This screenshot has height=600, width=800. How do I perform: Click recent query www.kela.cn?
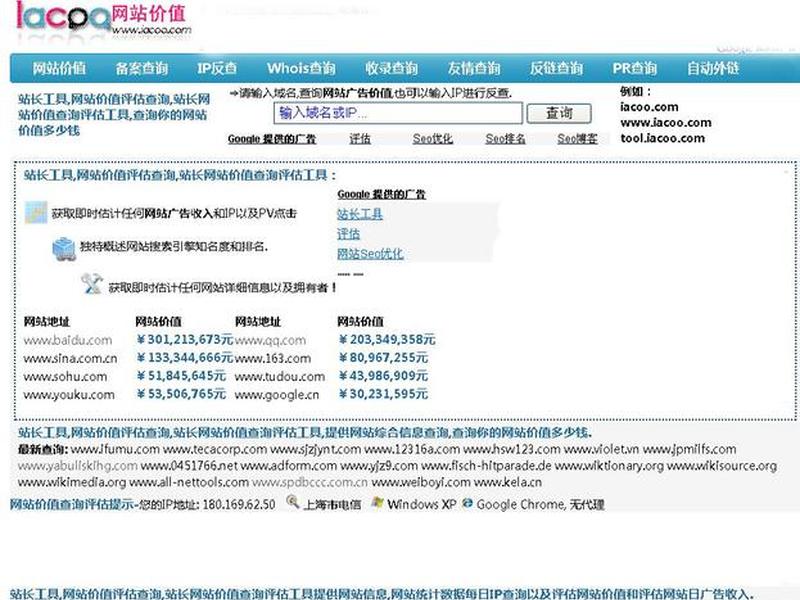pyautogui.click(x=508, y=482)
